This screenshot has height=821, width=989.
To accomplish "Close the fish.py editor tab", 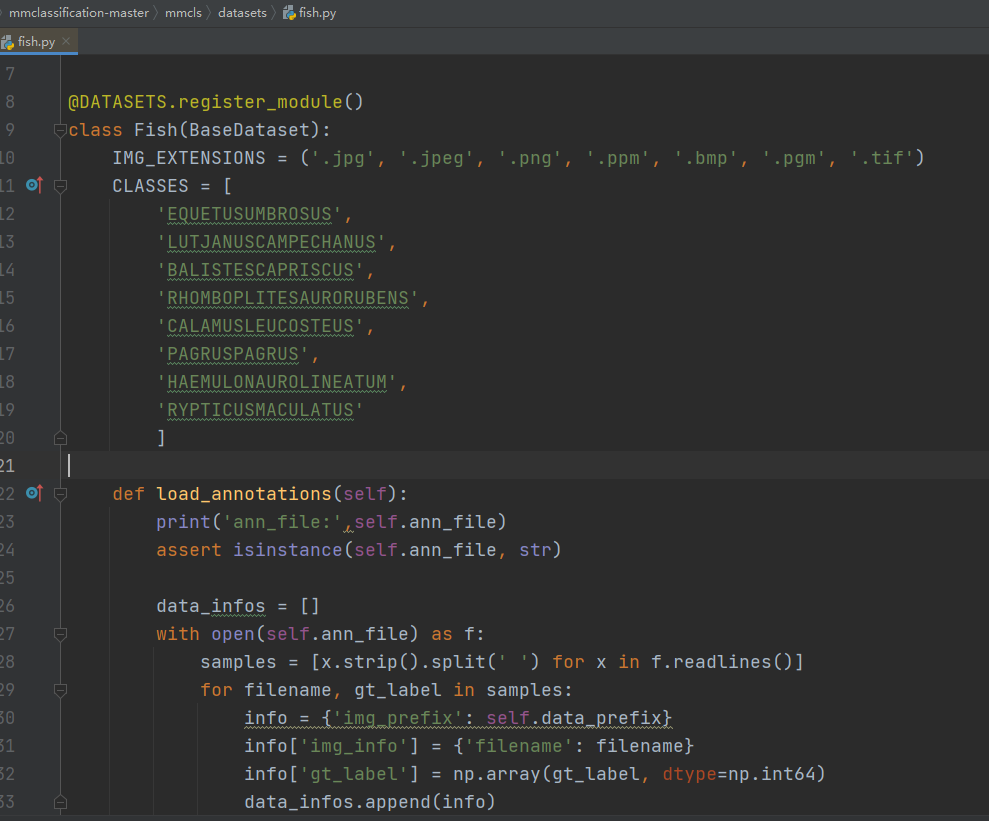I will pos(66,41).
